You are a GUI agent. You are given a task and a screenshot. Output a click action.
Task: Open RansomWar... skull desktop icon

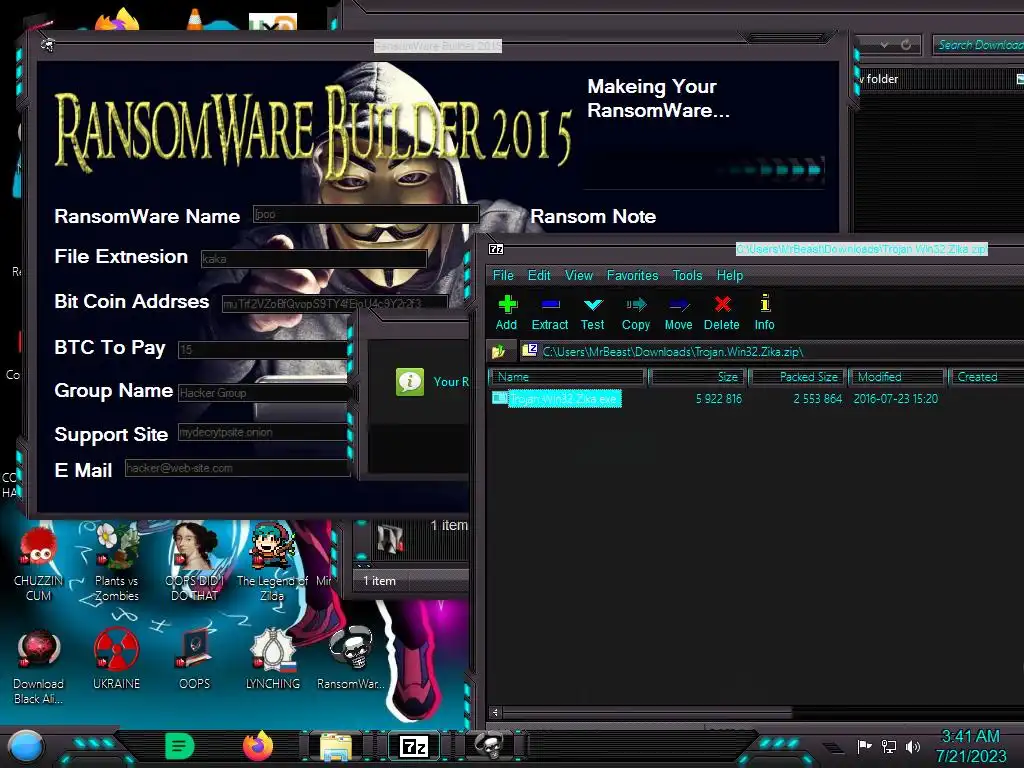pyautogui.click(x=351, y=660)
